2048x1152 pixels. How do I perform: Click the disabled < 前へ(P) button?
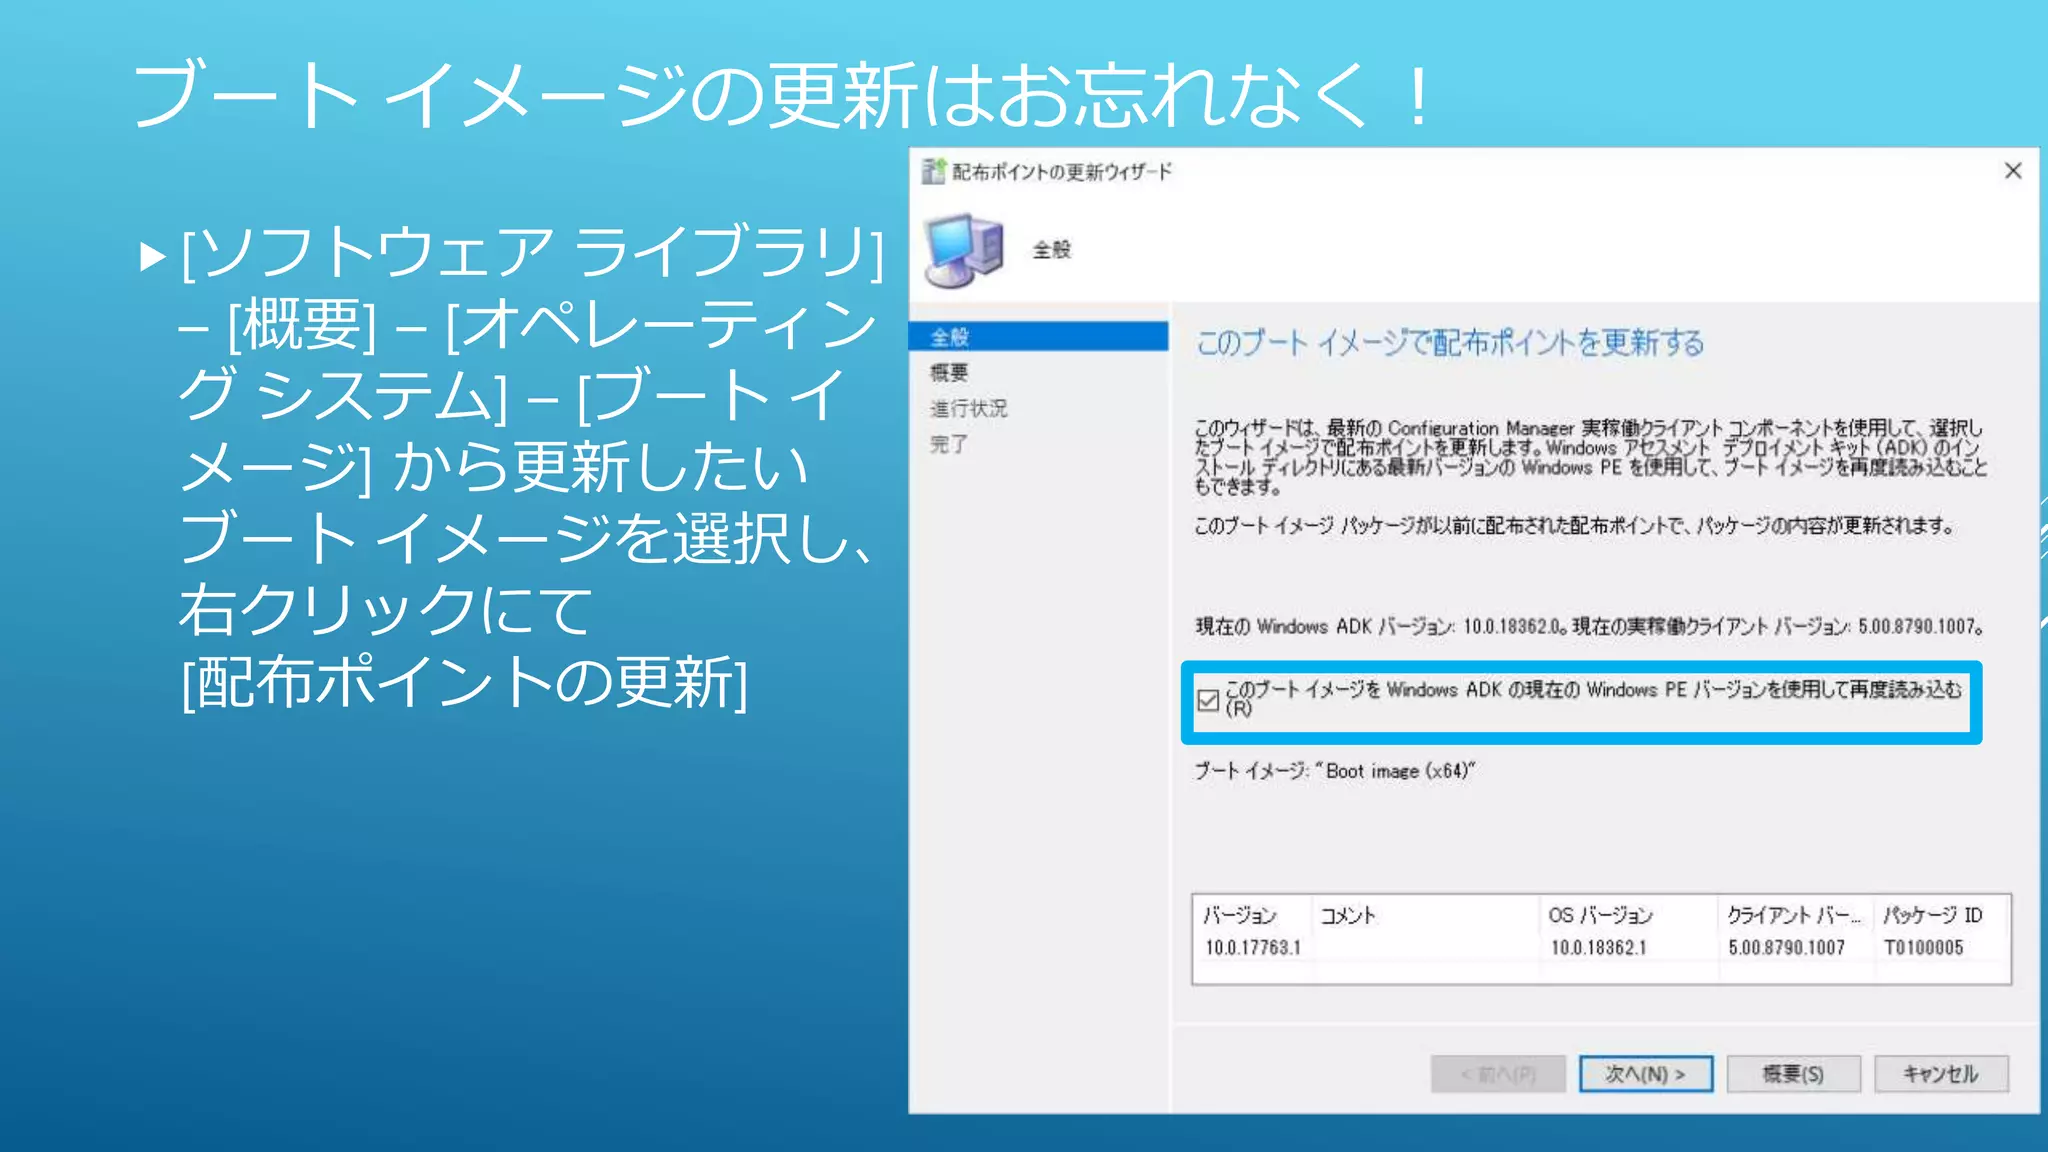(x=1498, y=1074)
